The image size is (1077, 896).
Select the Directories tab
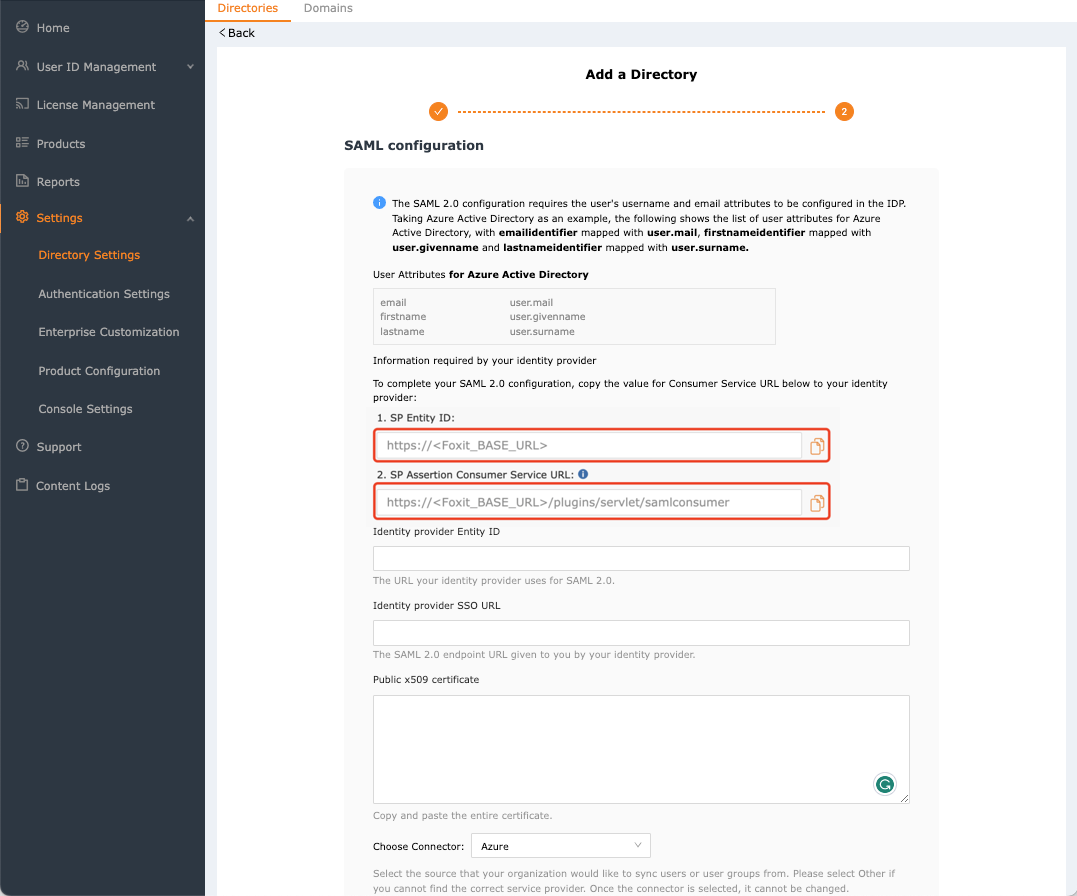[x=247, y=8]
